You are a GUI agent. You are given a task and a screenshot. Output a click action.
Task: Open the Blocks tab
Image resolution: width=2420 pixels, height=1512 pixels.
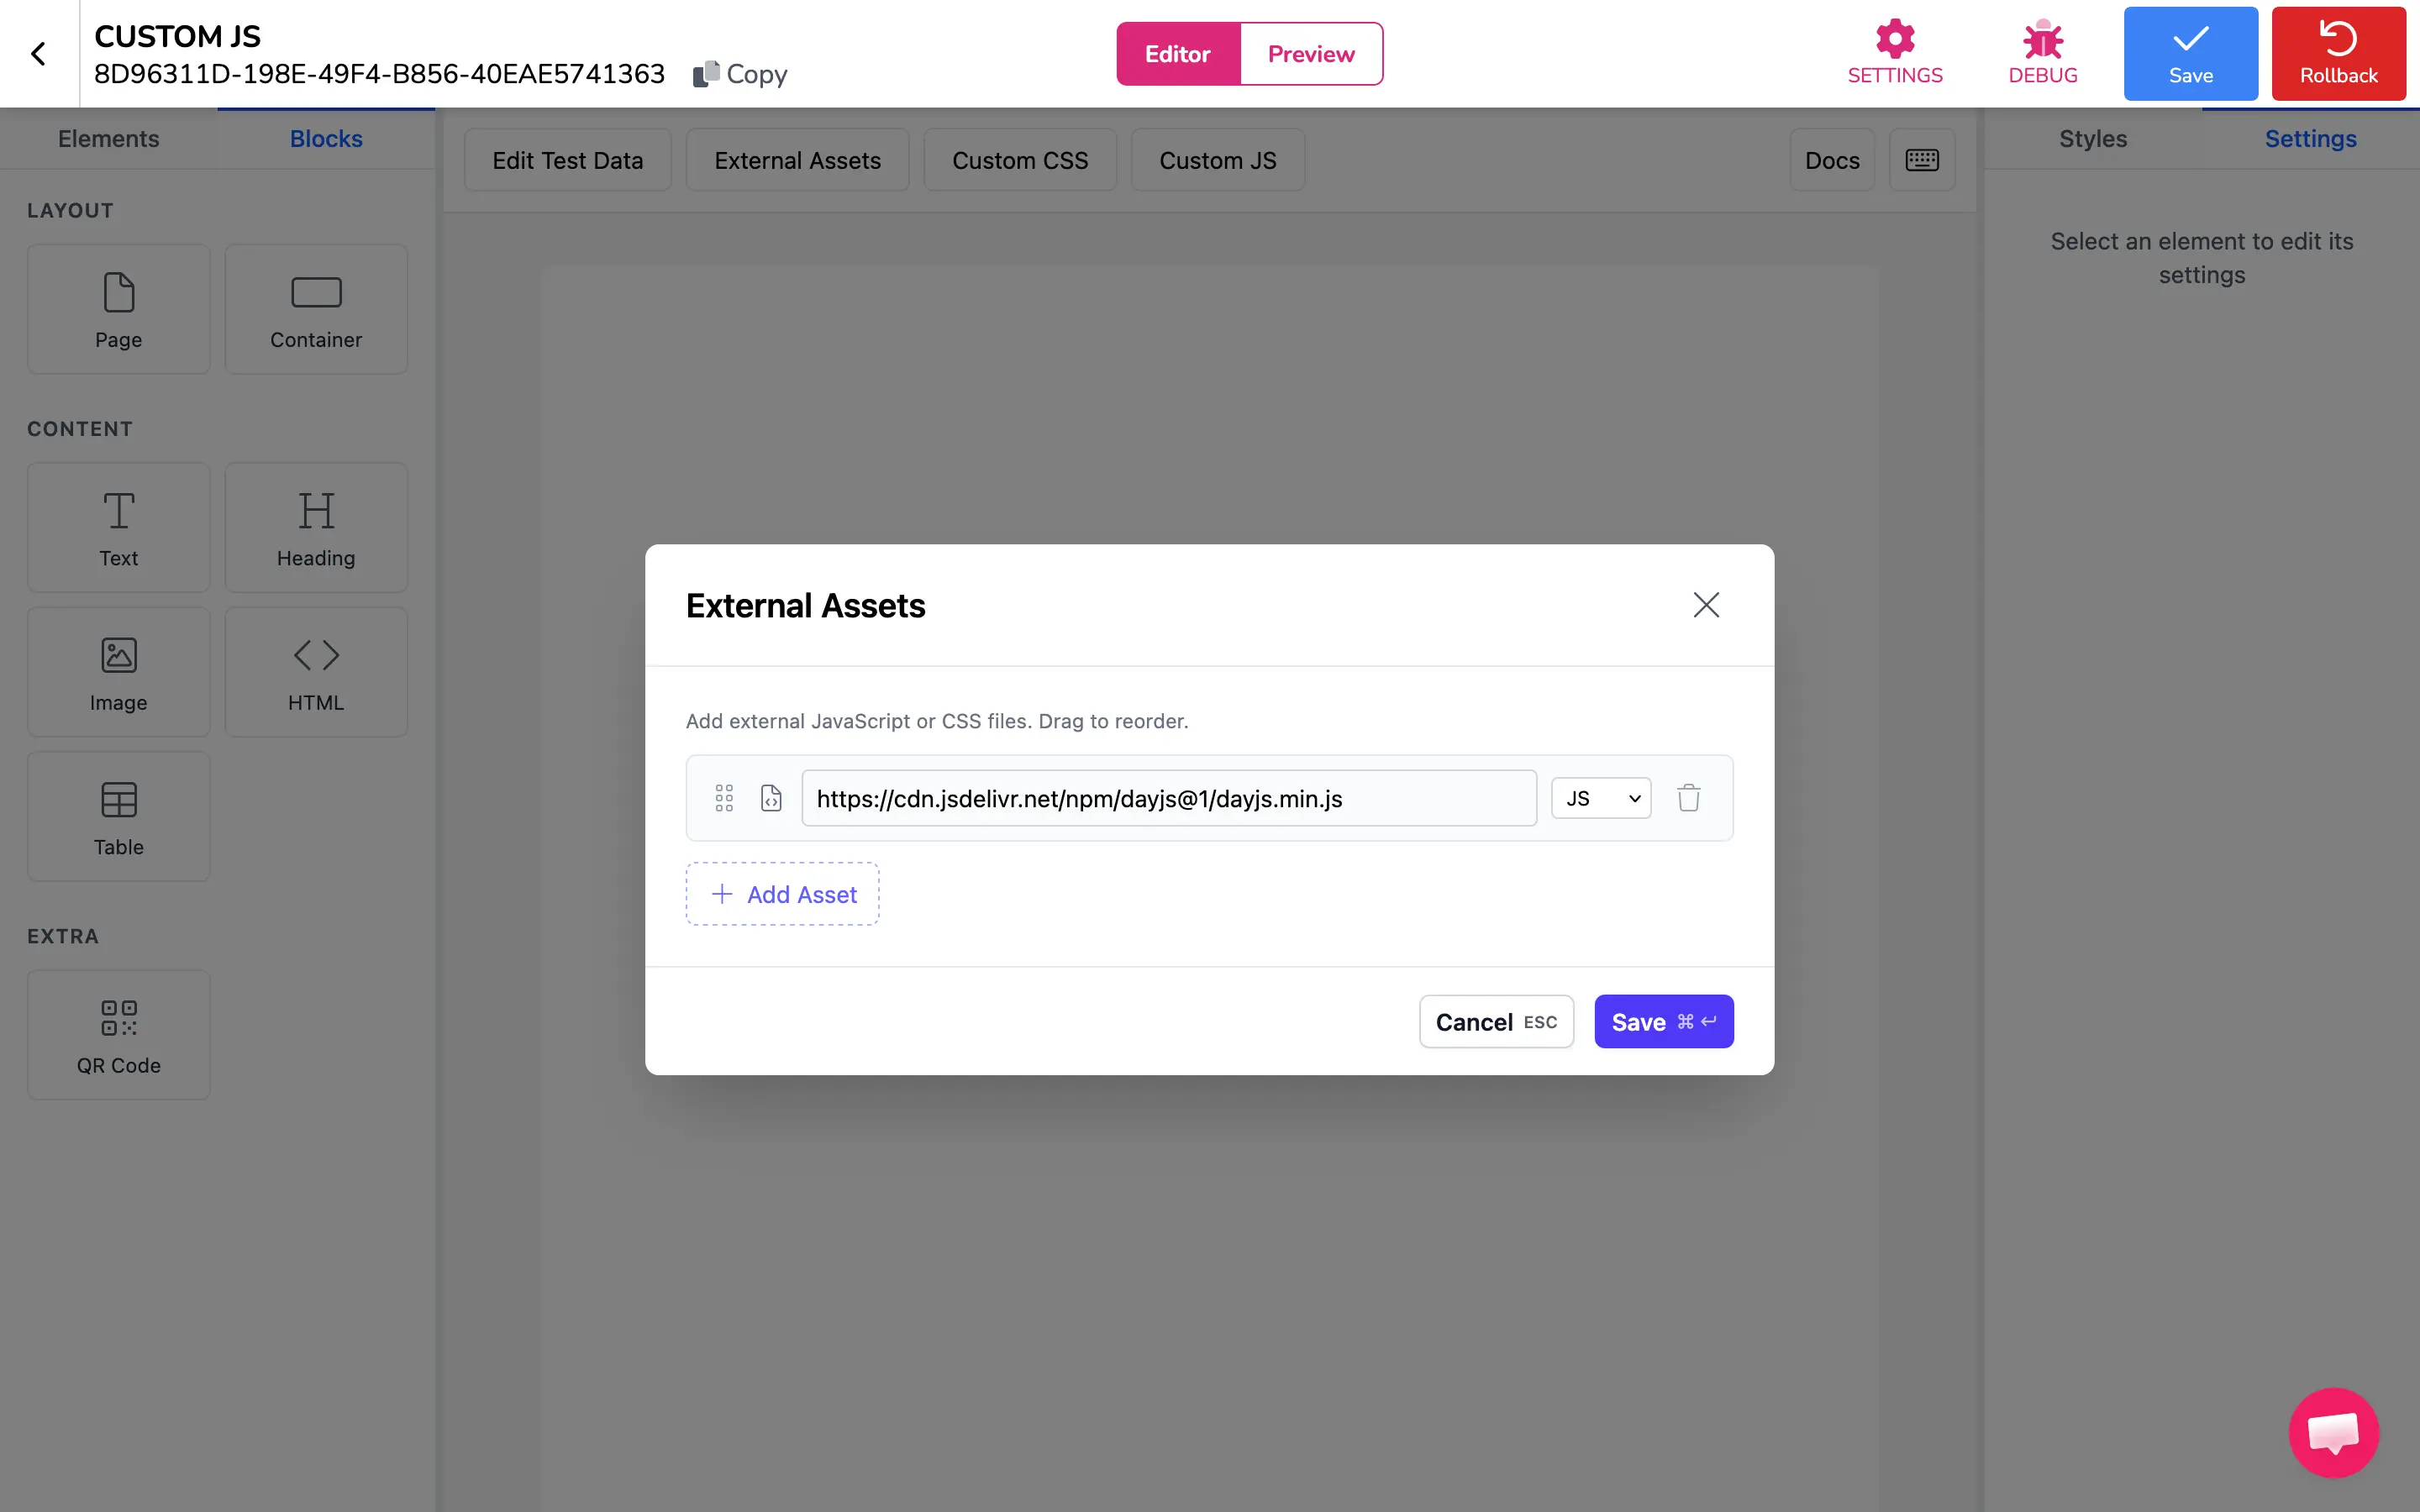326,139
